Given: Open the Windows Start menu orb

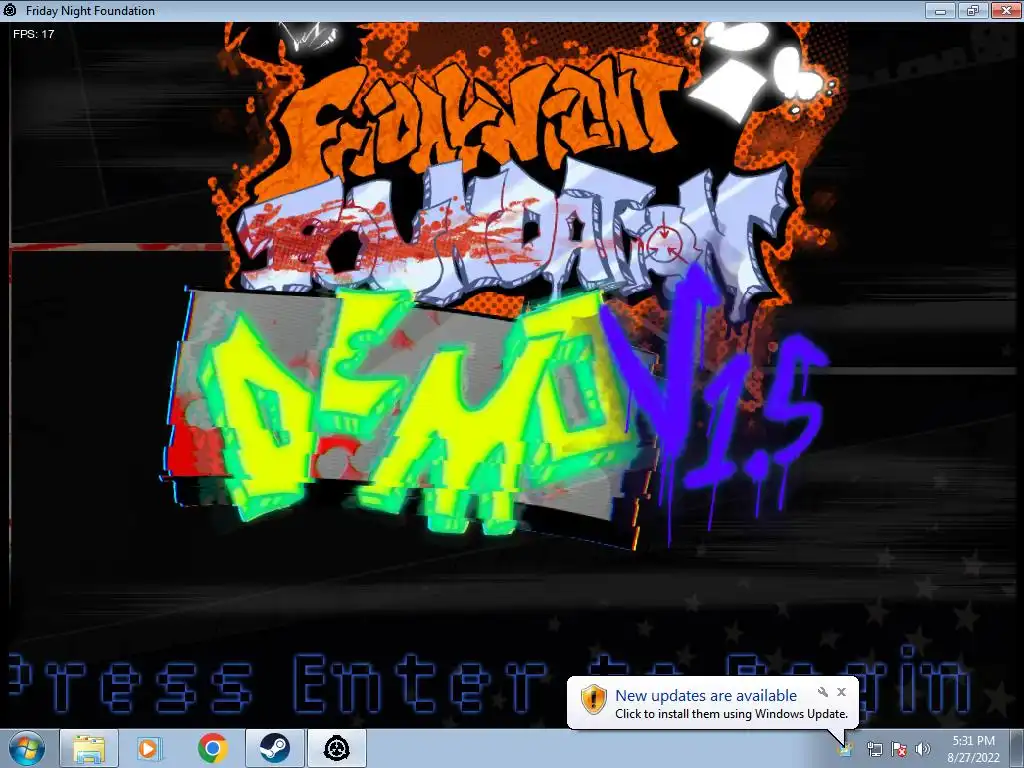Looking at the screenshot, I should (26, 748).
